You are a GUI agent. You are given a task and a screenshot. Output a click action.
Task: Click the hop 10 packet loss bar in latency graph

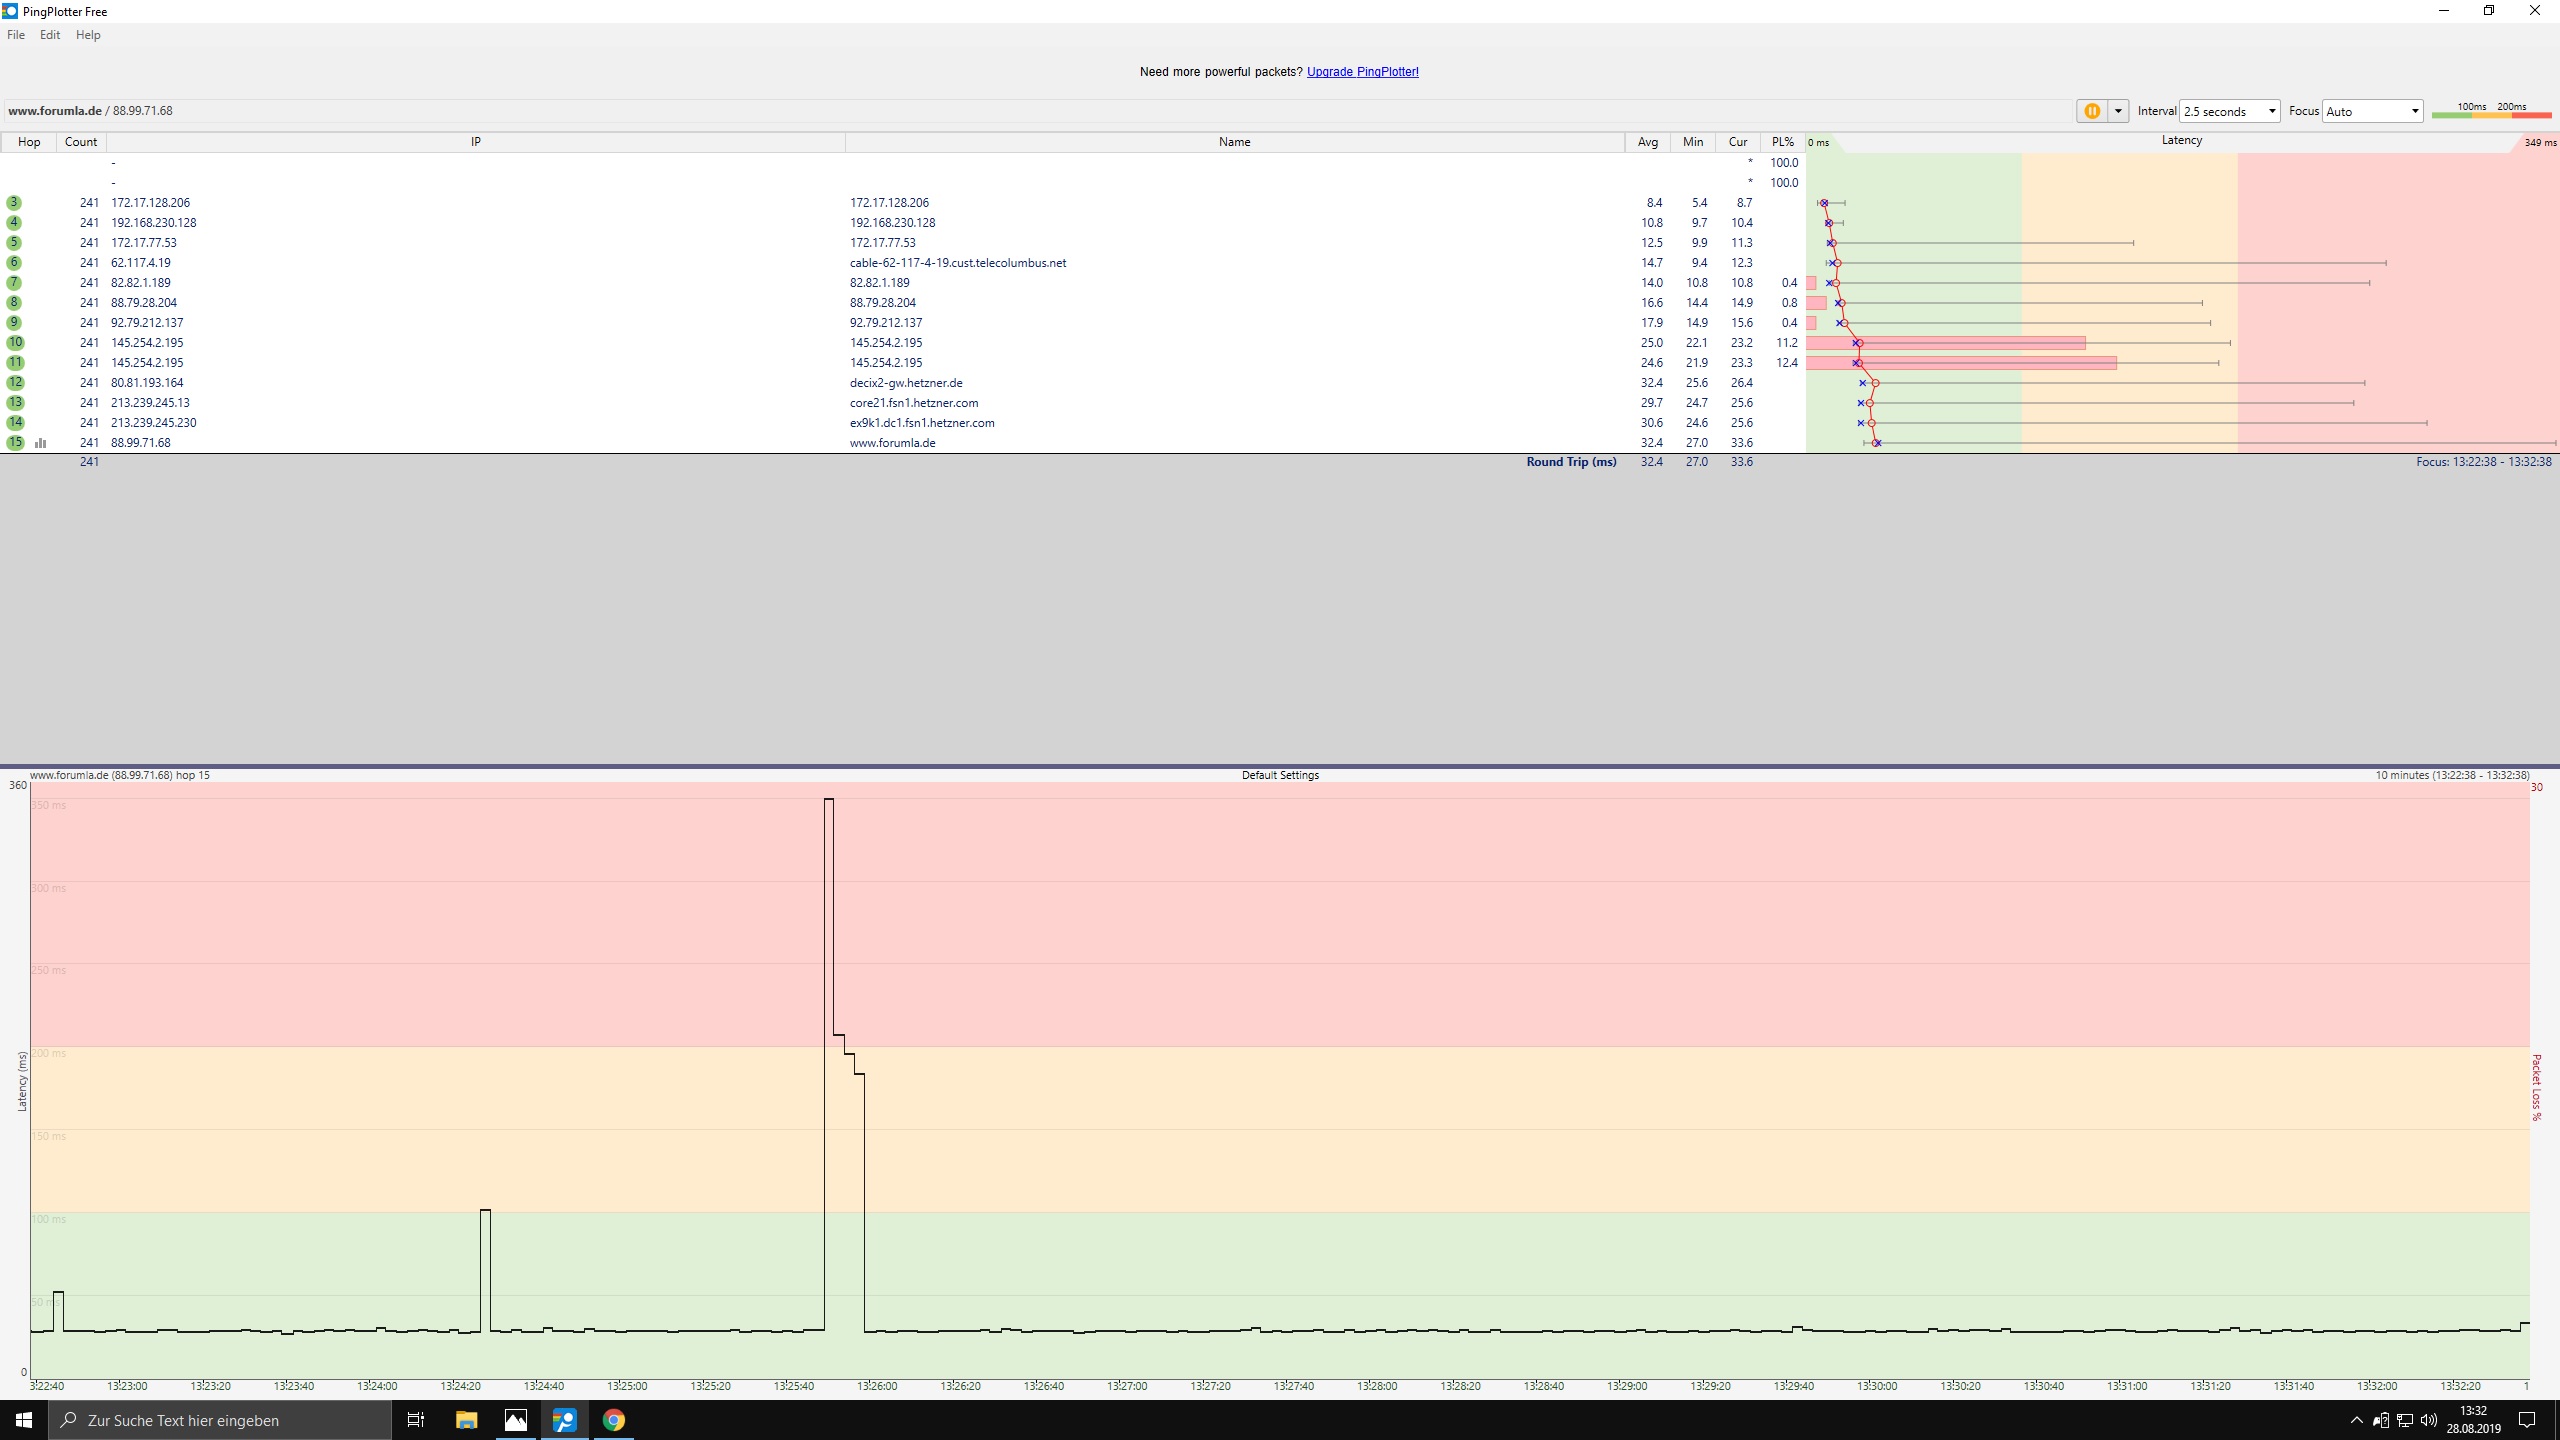pos(1946,343)
